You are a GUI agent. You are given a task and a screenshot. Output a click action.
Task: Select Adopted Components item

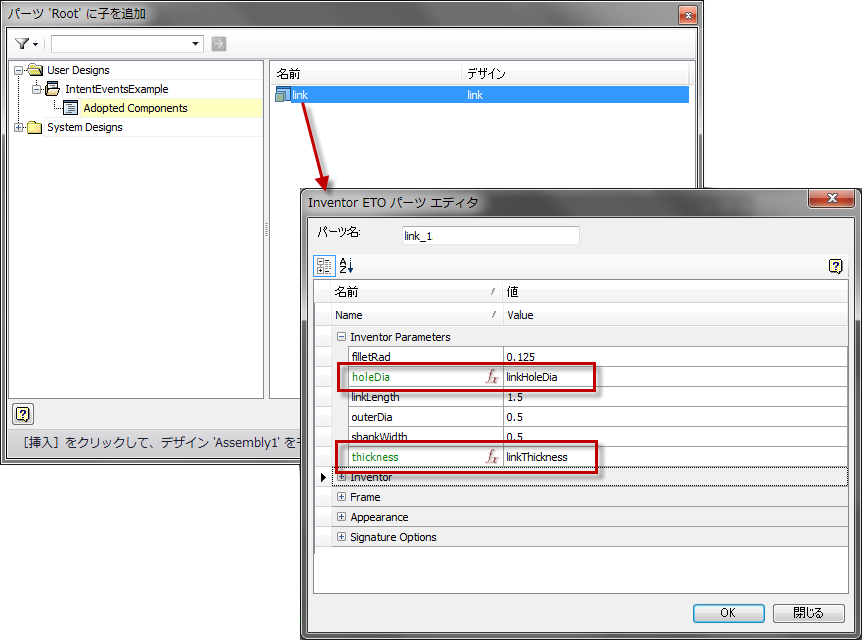coord(135,108)
